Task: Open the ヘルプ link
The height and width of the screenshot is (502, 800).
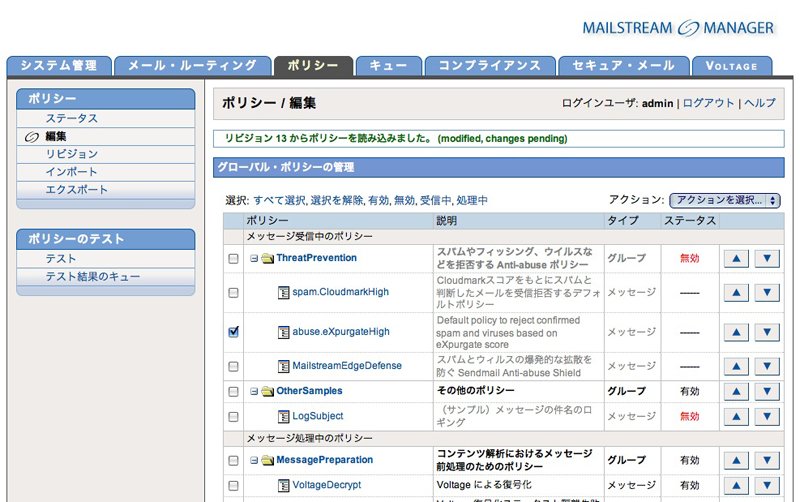Action: tap(759, 103)
